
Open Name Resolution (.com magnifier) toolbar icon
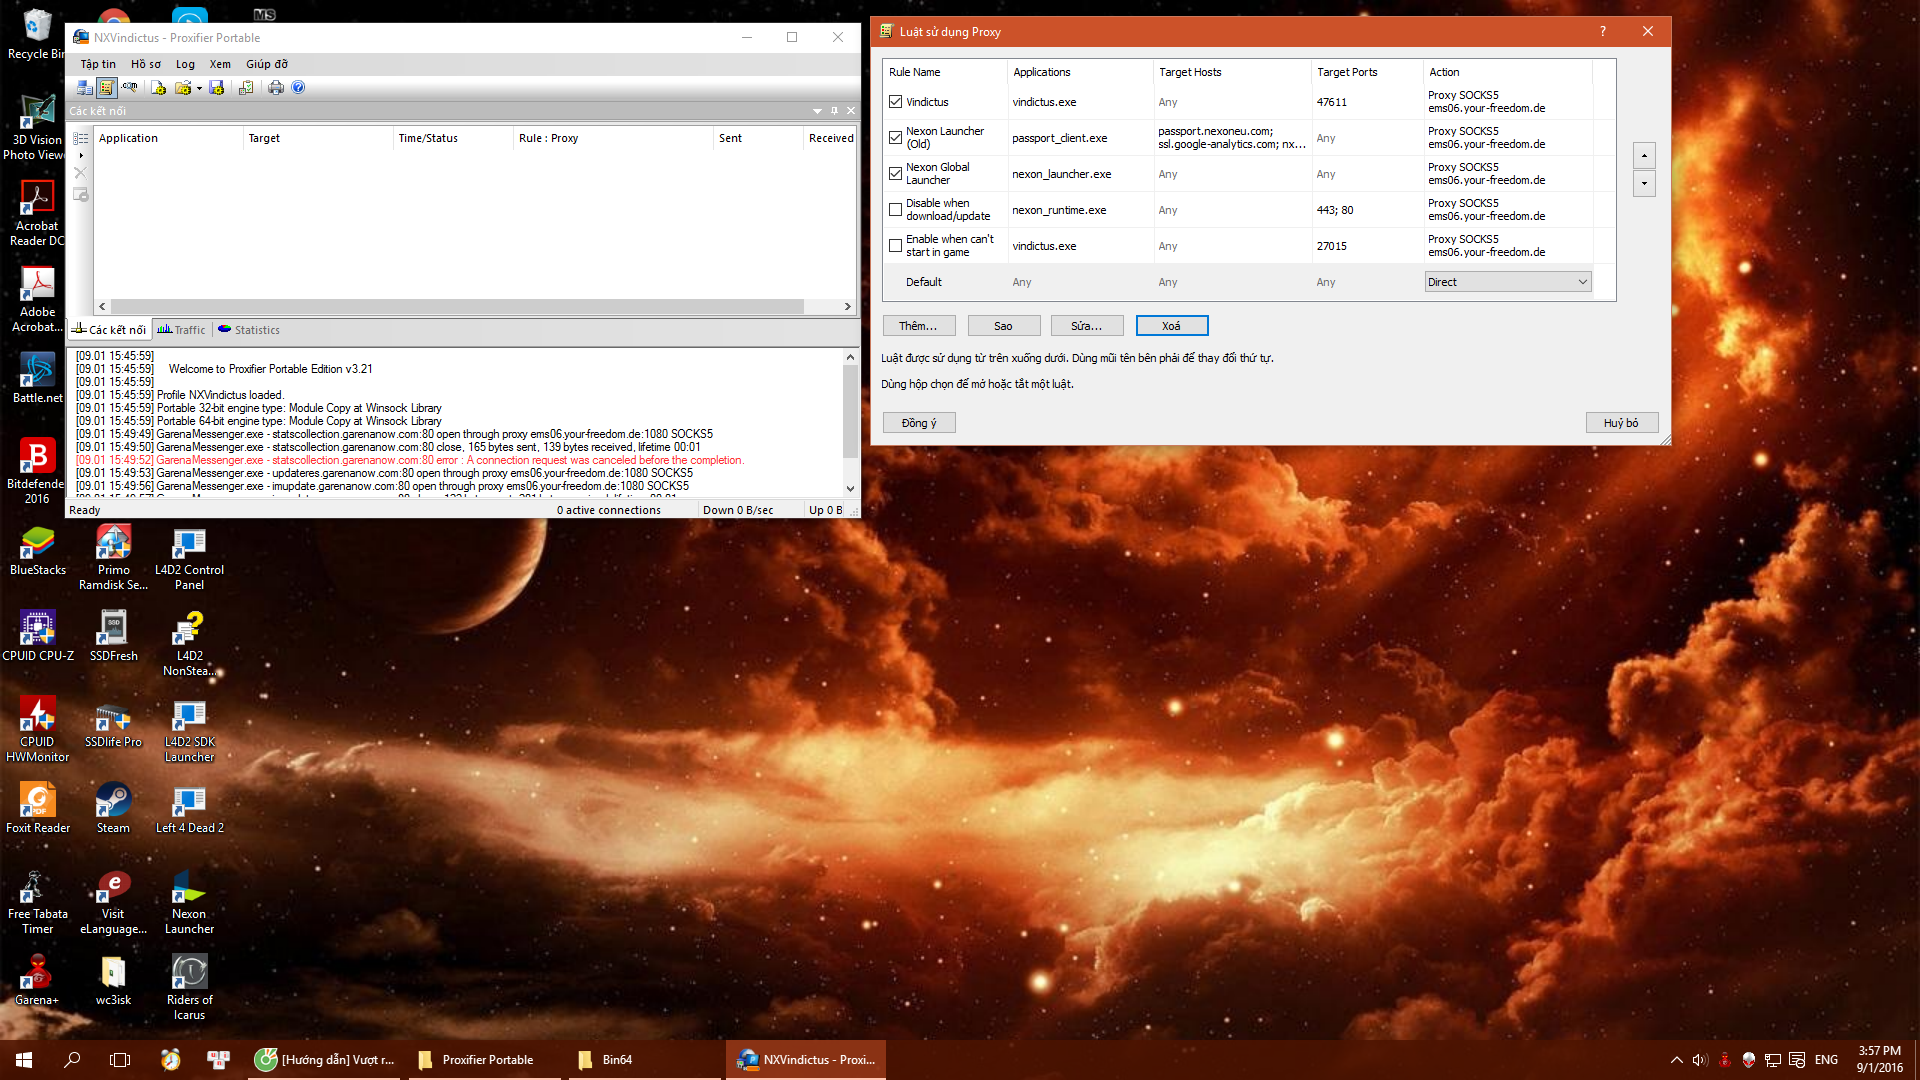(x=130, y=88)
